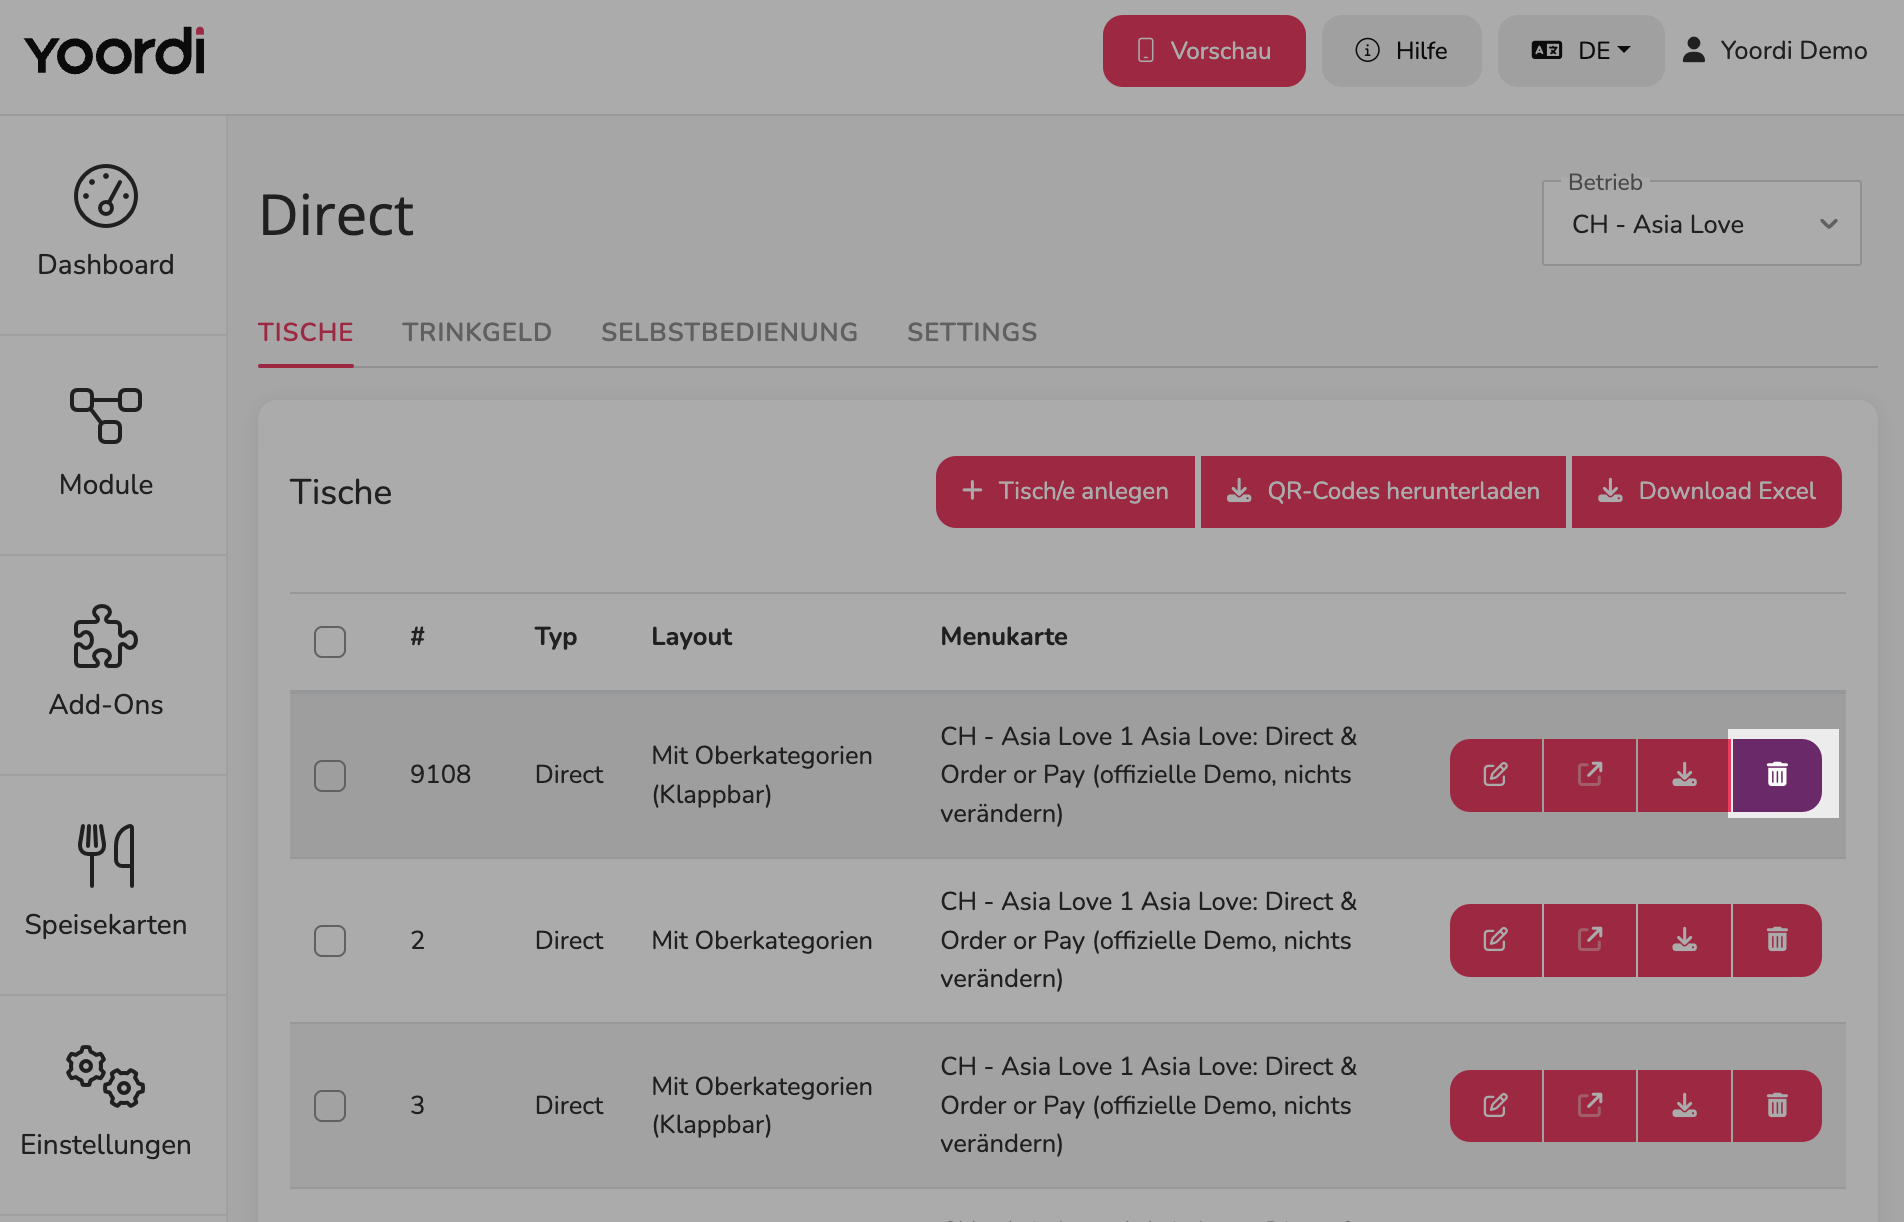This screenshot has height=1222, width=1904.
Task: Switch to the TRINKGELD tab
Action: [x=477, y=333]
